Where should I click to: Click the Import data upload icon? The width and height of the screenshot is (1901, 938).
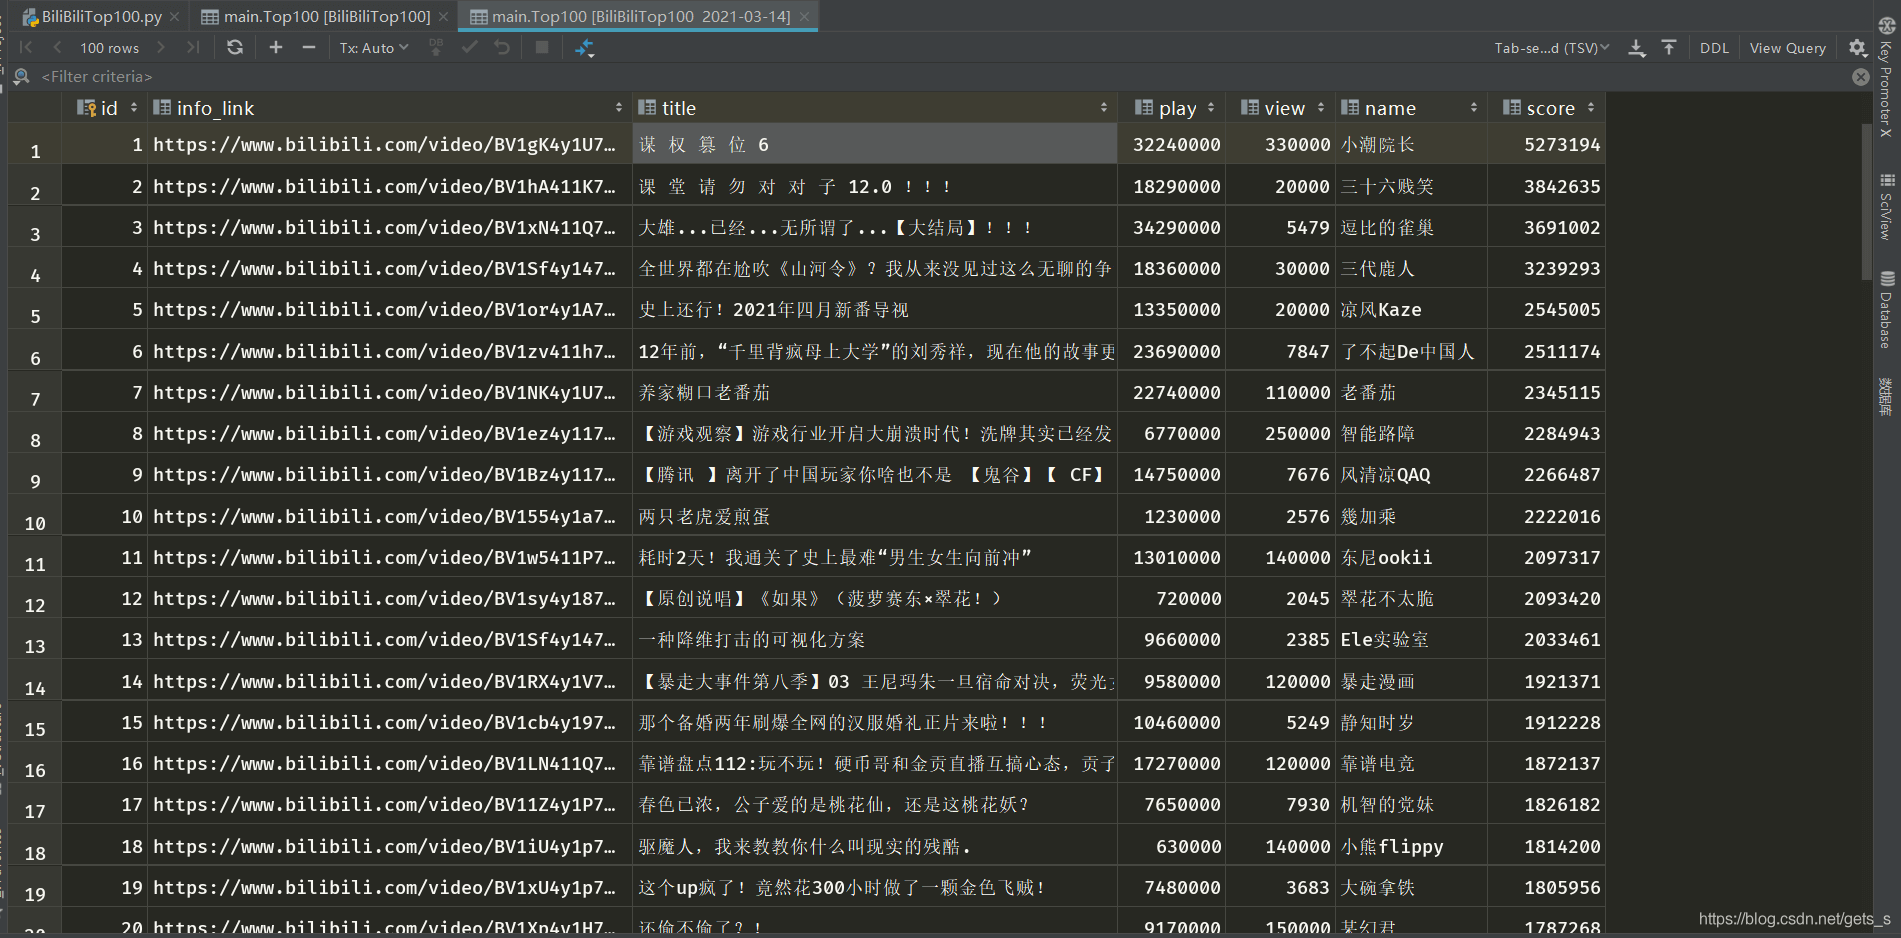click(x=1669, y=47)
